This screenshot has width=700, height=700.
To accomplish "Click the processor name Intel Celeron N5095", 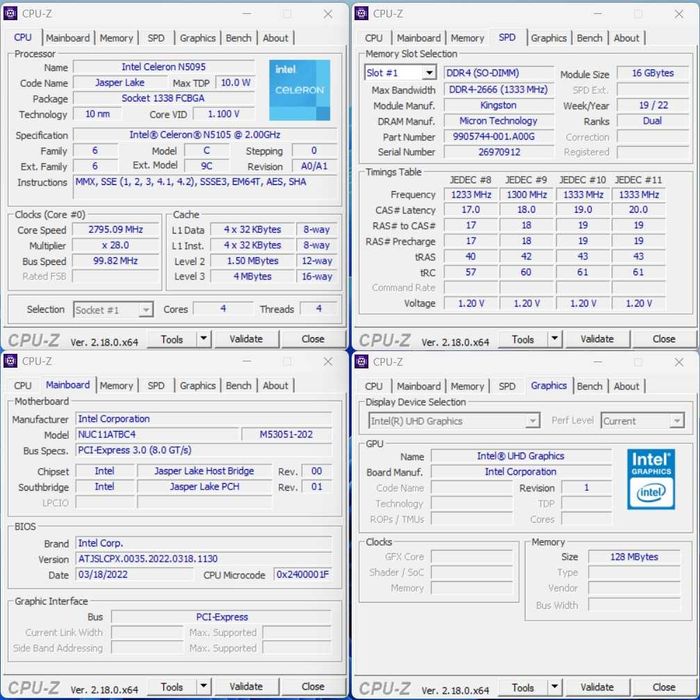I will click(x=164, y=67).
